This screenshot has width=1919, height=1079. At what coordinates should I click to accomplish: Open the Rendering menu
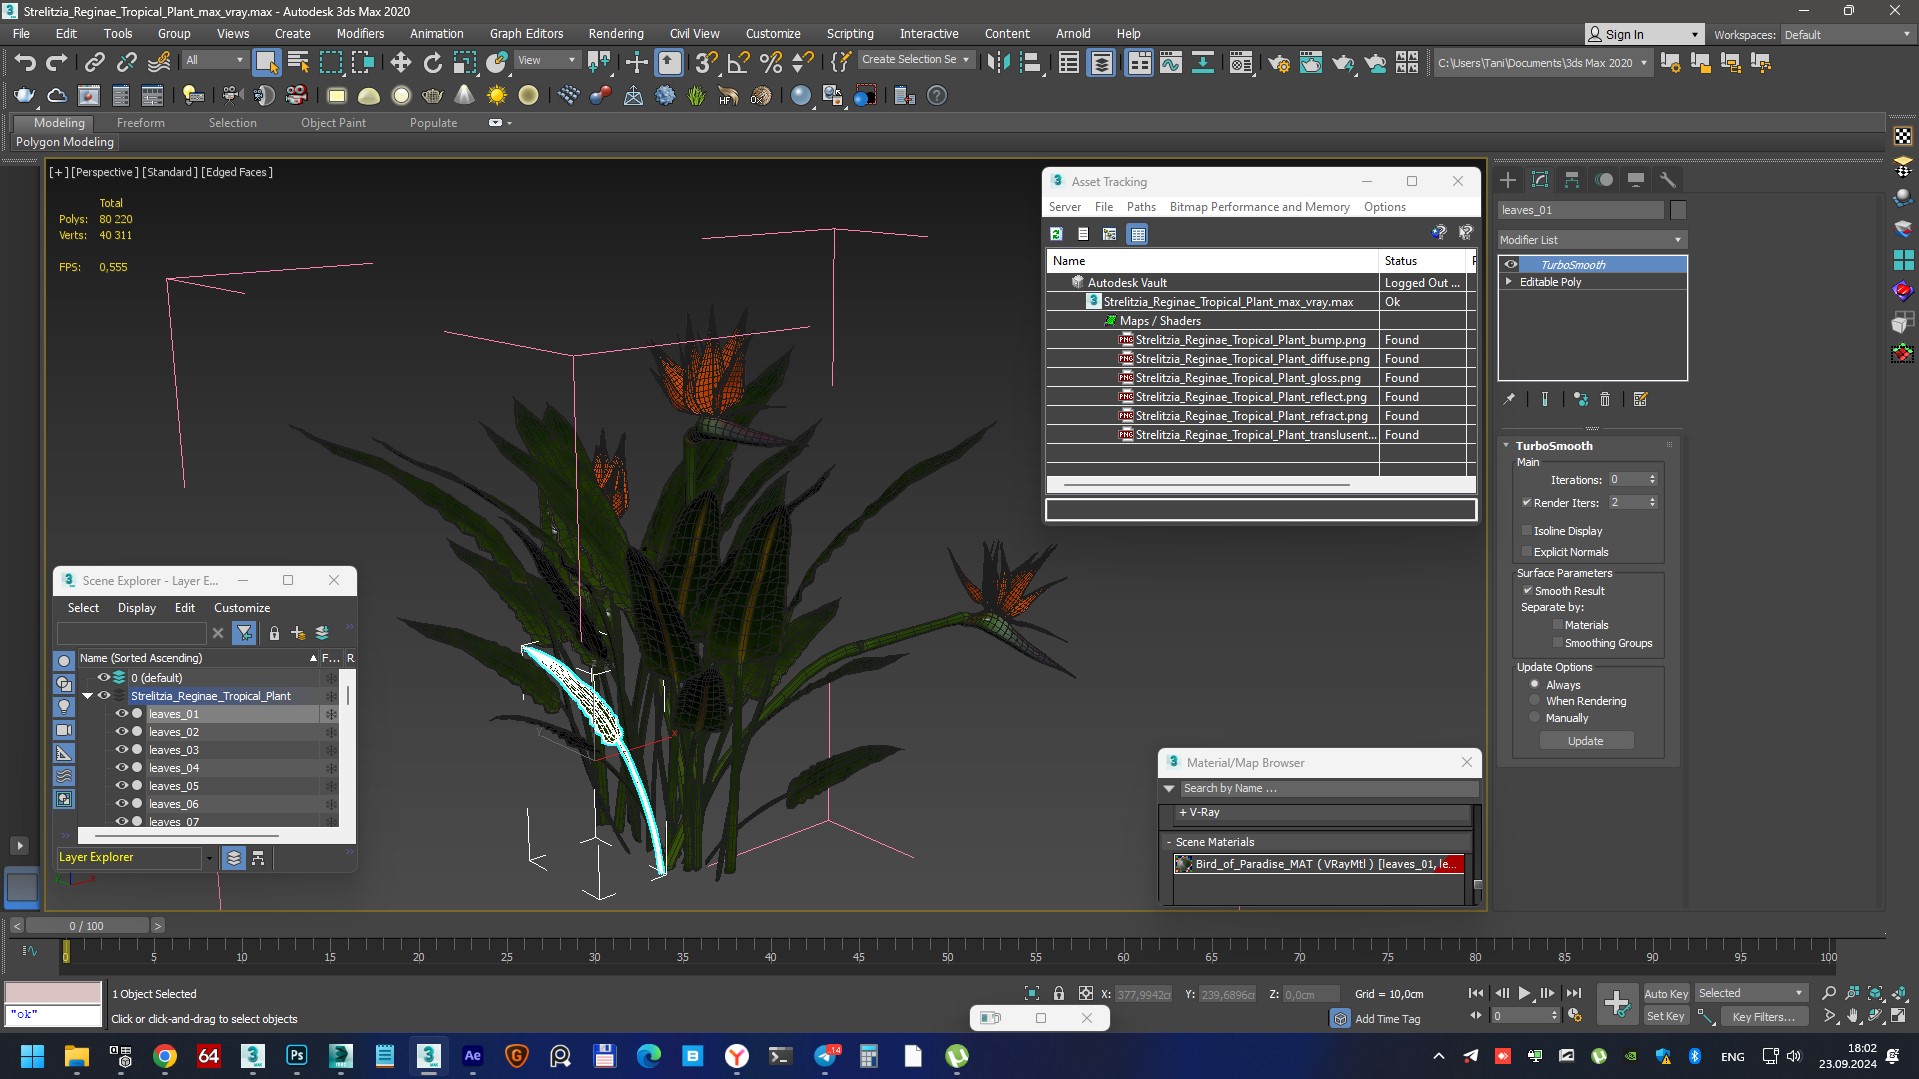click(616, 34)
